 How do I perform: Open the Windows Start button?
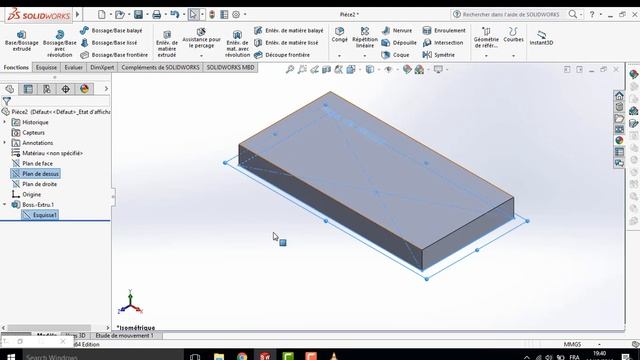coord(11,356)
